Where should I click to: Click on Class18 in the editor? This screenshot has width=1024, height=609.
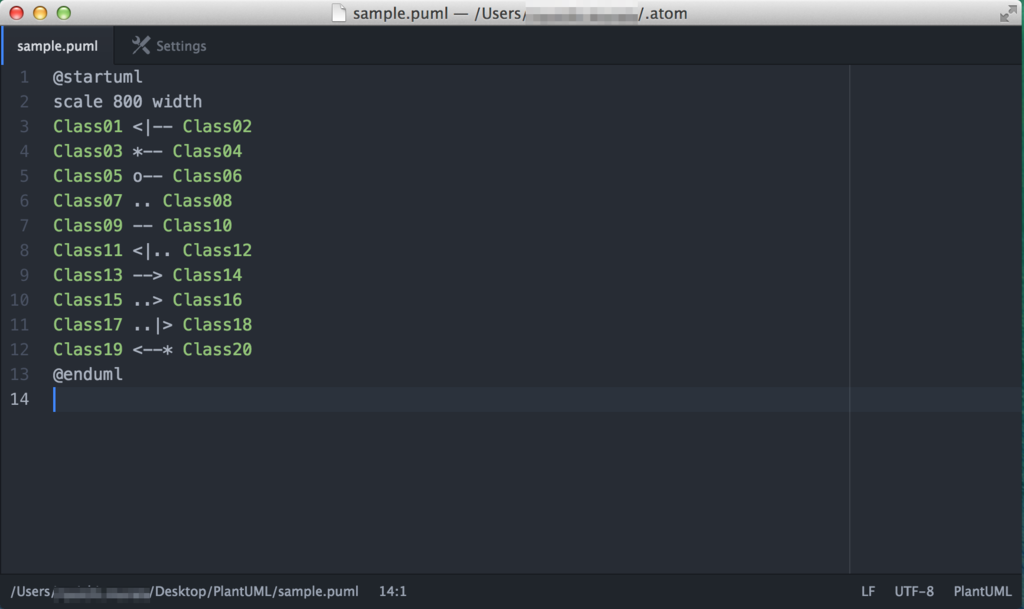coord(217,325)
